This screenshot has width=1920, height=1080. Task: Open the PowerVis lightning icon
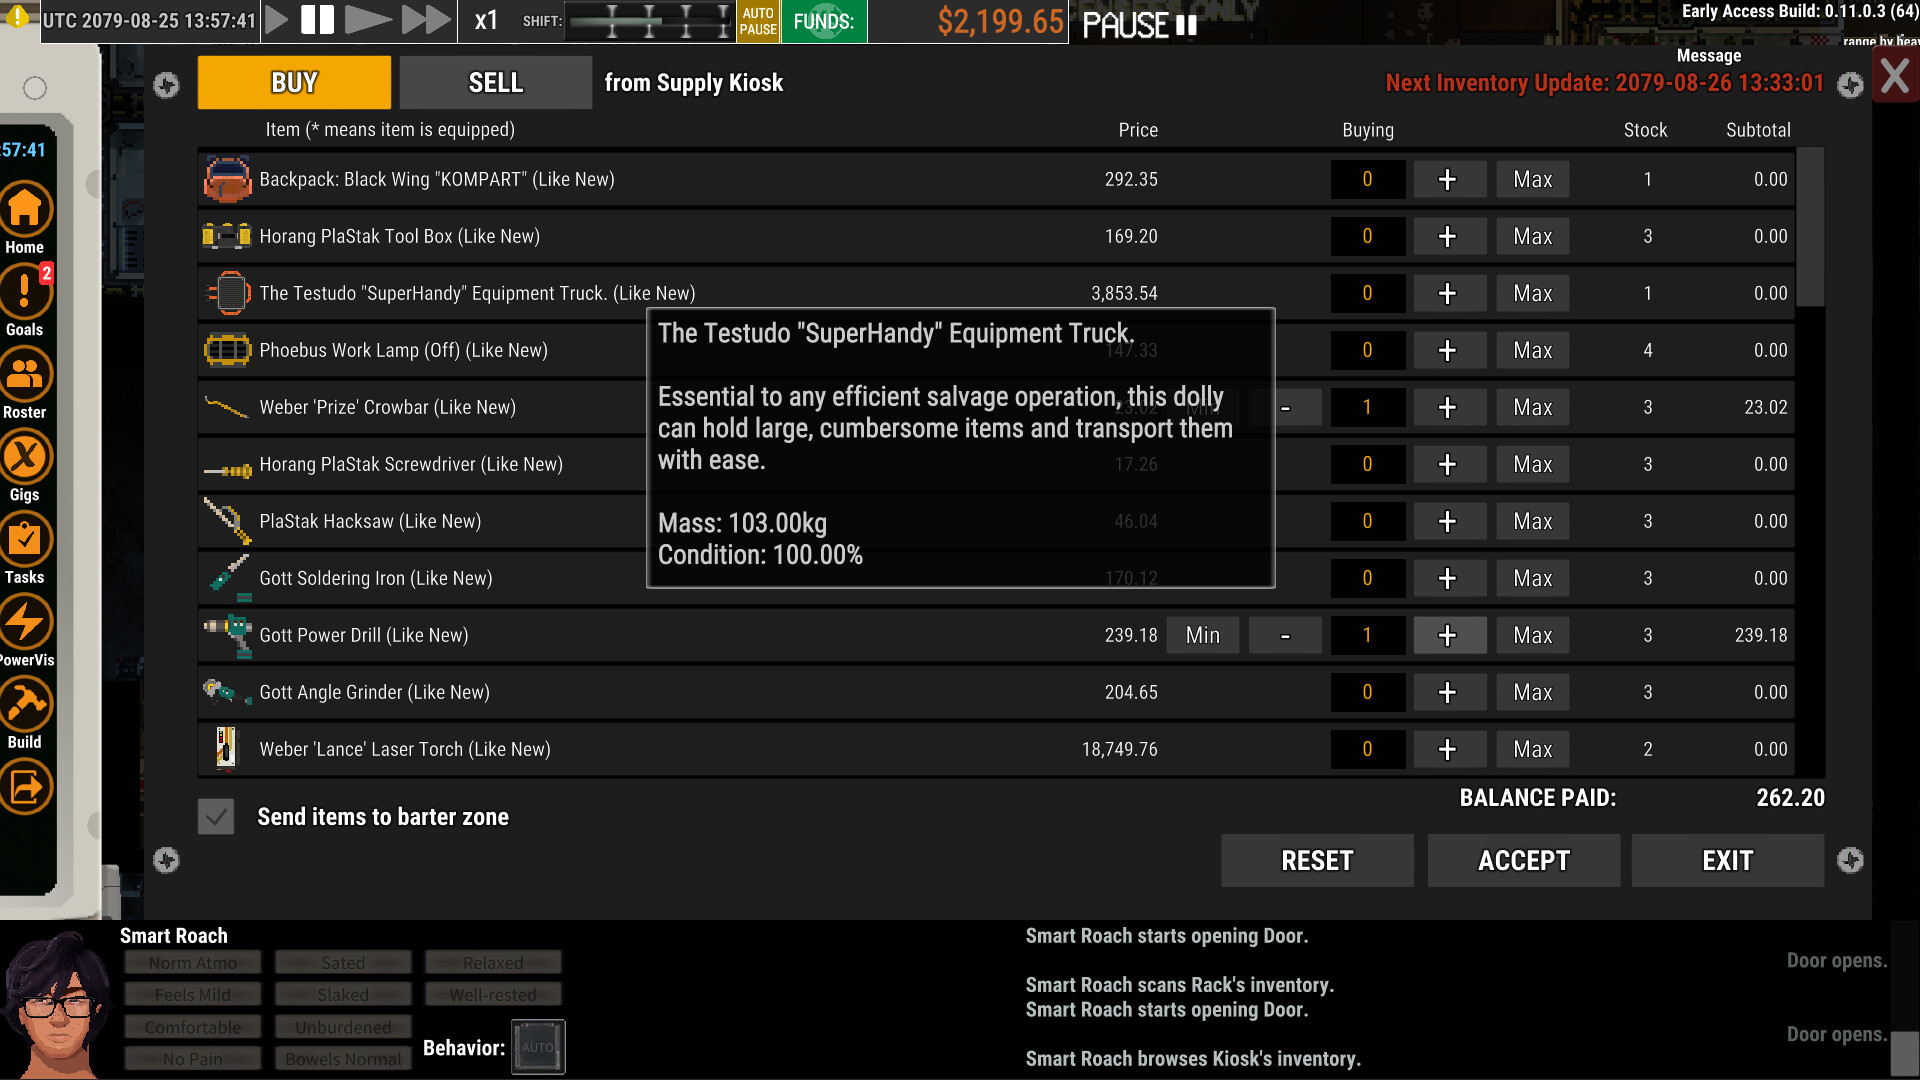pyautogui.click(x=25, y=622)
